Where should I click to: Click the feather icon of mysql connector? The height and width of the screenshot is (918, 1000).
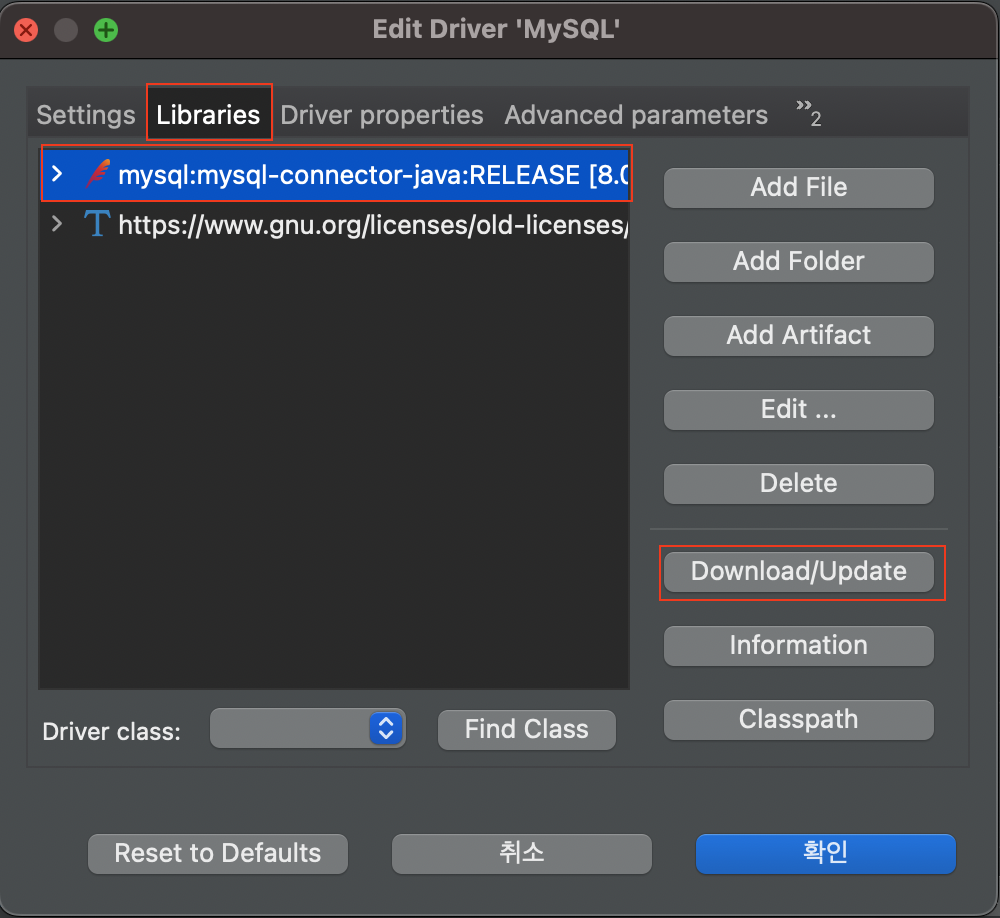98,174
